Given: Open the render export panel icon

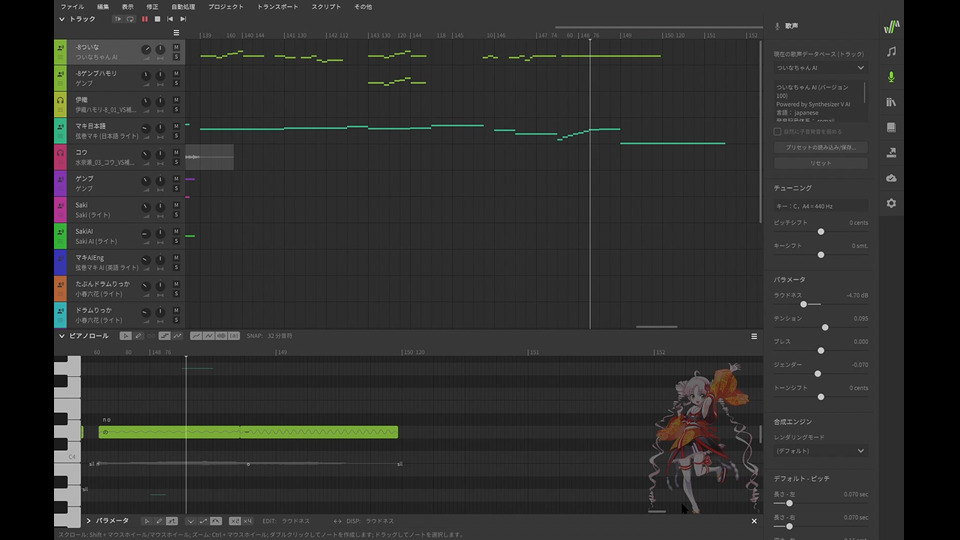Looking at the screenshot, I should [891, 152].
